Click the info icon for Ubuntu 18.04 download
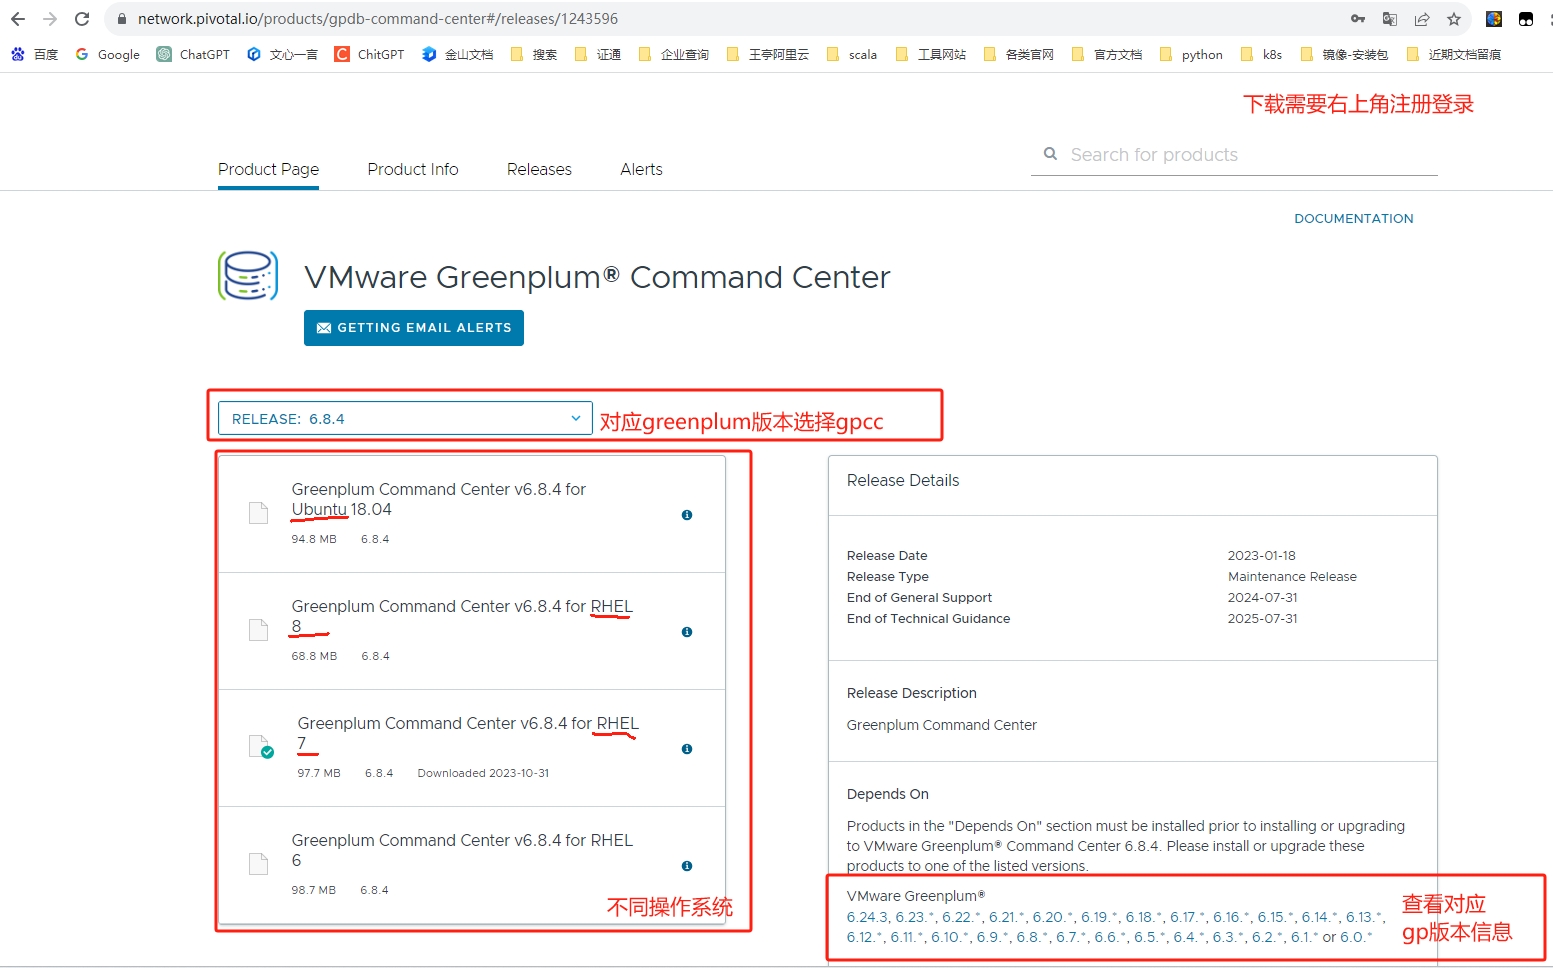Viewport: 1553px width, 968px height. point(687,515)
